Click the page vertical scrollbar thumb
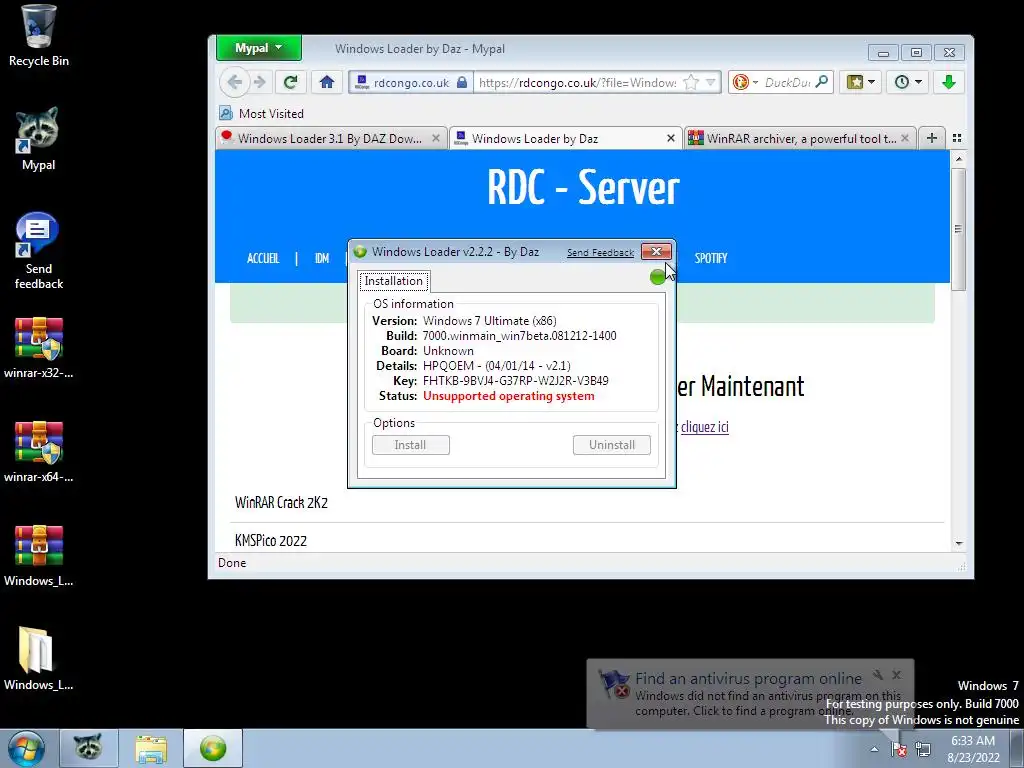Image resolution: width=1024 pixels, height=768 pixels. click(x=958, y=229)
